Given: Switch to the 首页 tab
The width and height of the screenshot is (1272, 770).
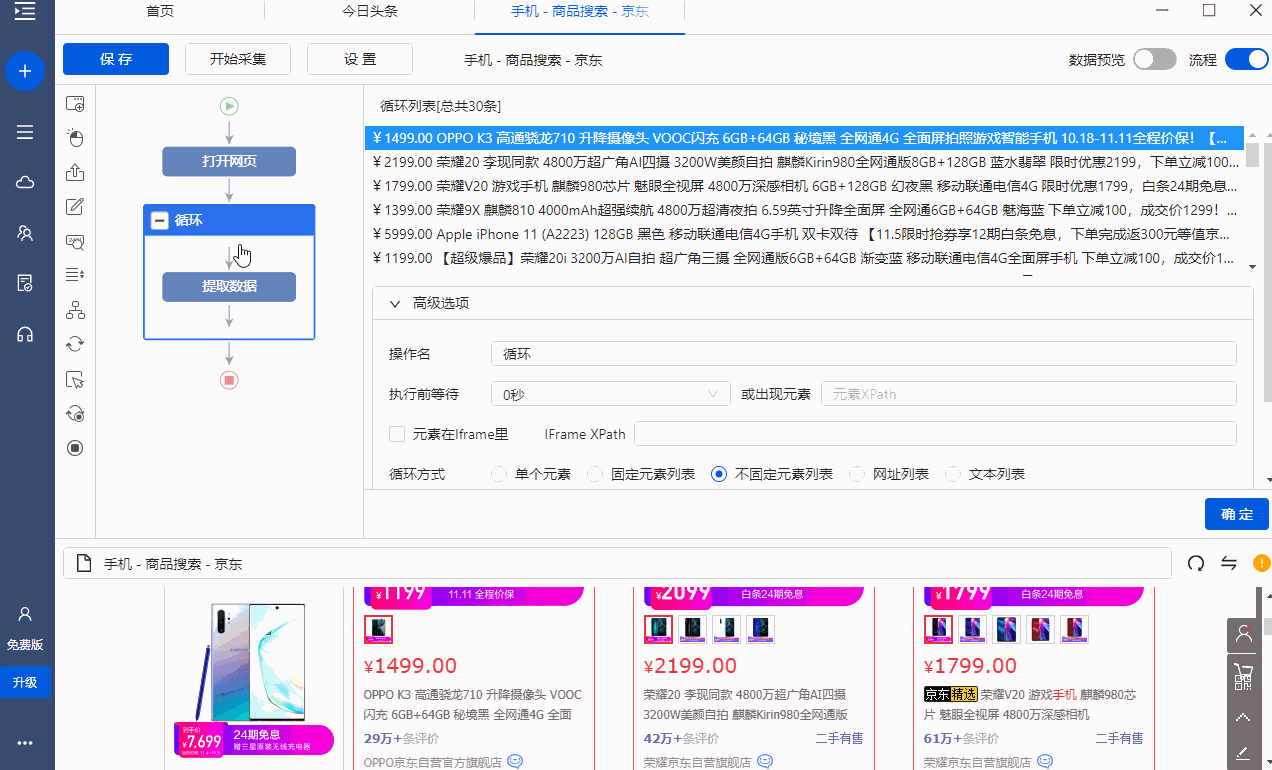Looking at the screenshot, I should point(160,11).
